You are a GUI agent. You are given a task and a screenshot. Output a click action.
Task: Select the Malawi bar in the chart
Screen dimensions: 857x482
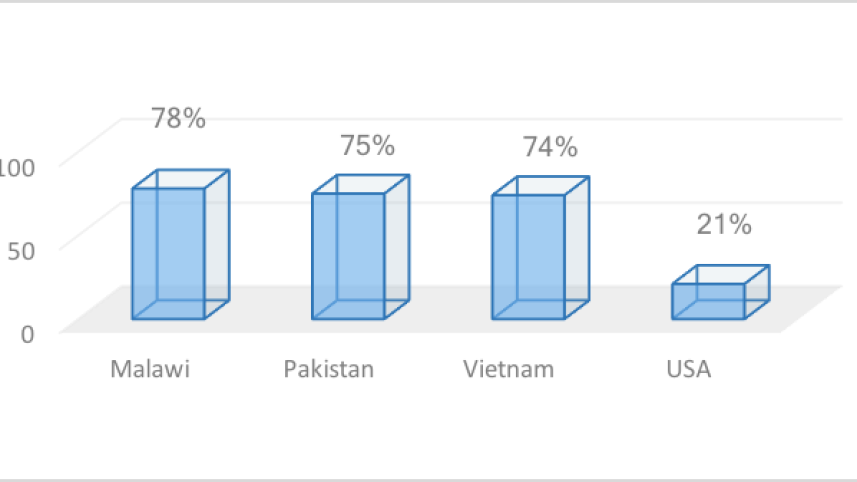tap(168, 253)
